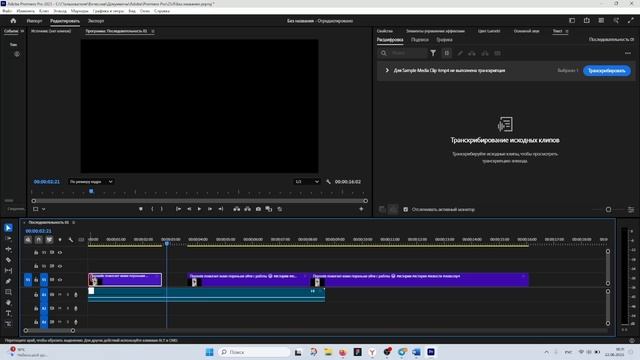Select the Selection arrow tool
This screenshot has height=360, width=640.
(8, 228)
